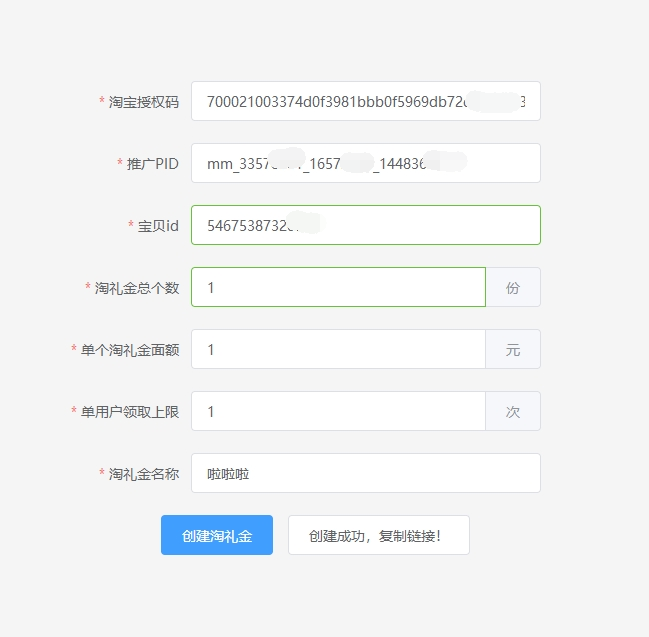Click the red asterisk before 淘宝授权码
The width and height of the screenshot is (649, 637).
point(102,102)
